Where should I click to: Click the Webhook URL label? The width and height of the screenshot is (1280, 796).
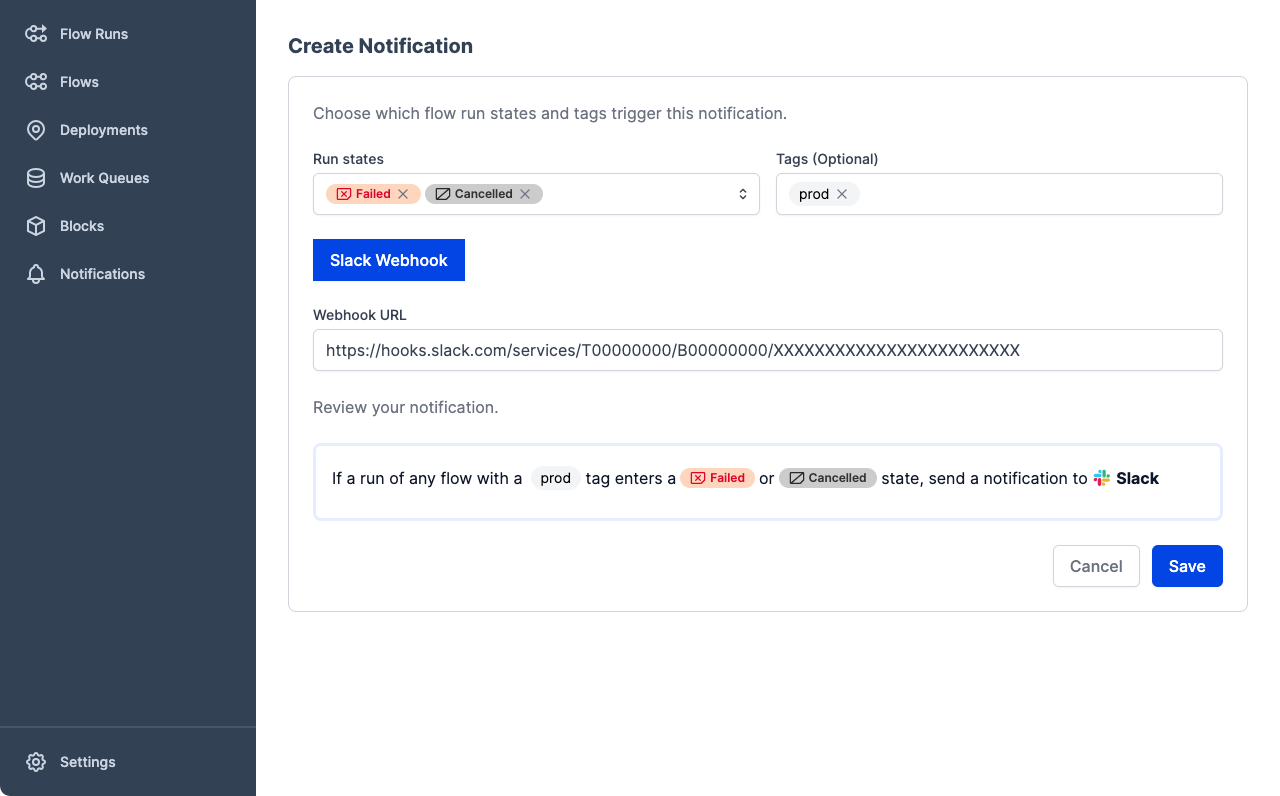(x=360, y=315)
